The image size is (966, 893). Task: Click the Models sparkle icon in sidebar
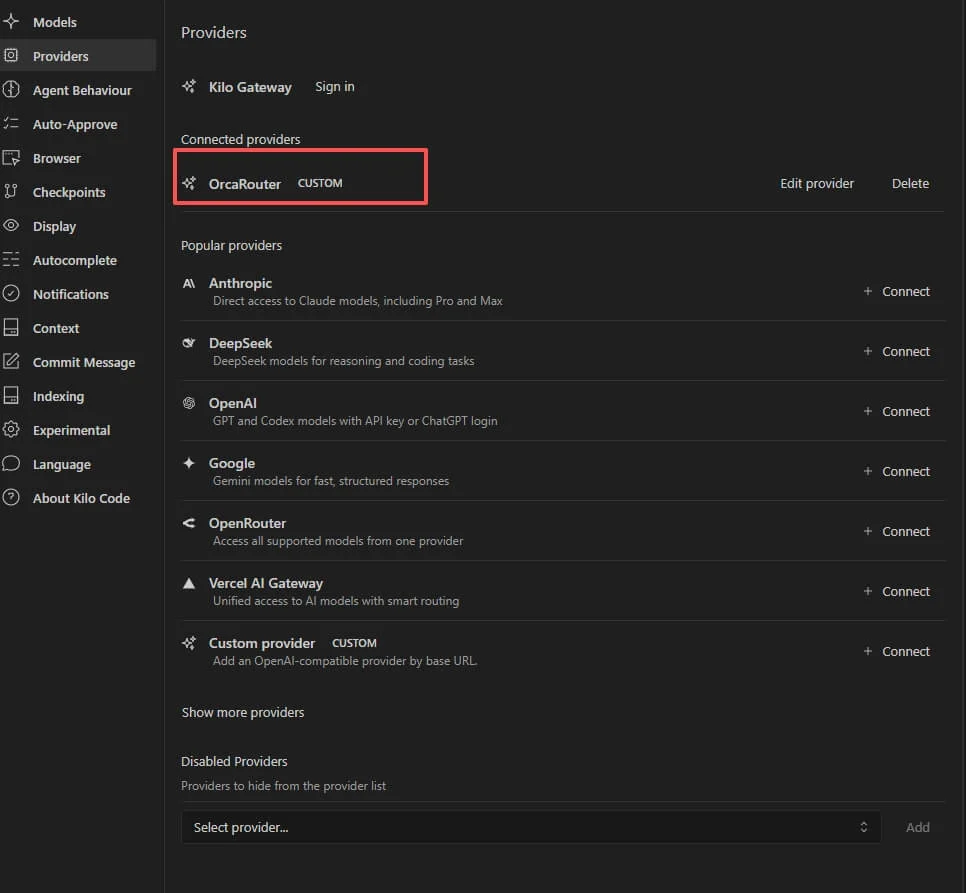click(x=11, y=22)
